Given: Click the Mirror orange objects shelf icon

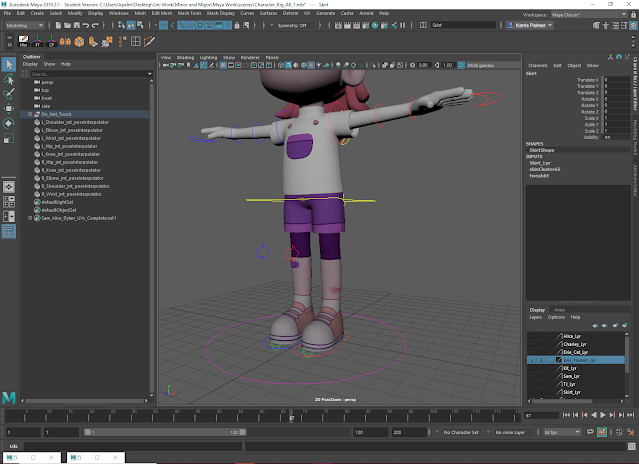Looking at the screenshot, I should point(65,41).
